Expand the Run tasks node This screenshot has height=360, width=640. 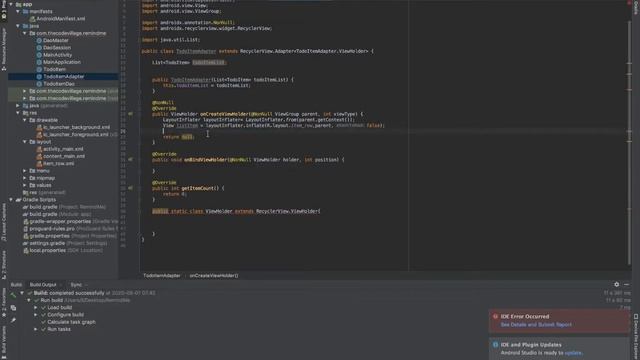coord(36,329)
